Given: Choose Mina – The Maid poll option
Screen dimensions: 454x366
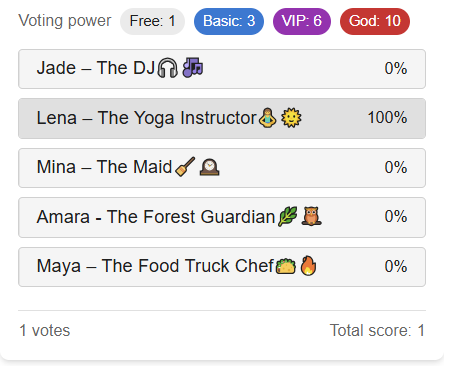Looking at the screenshot, I should tap(222, 168).
